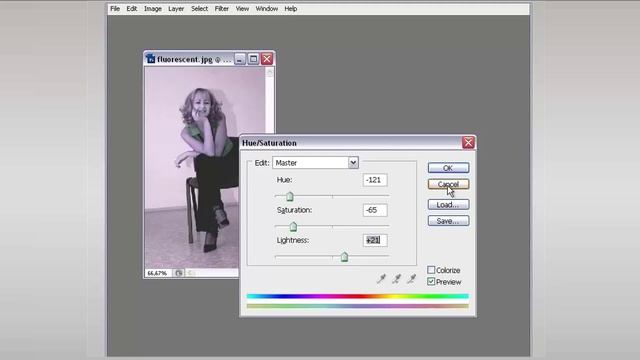The image size is (640, 360).
Task: Click the Cancel button
Action: coord(448,184)
